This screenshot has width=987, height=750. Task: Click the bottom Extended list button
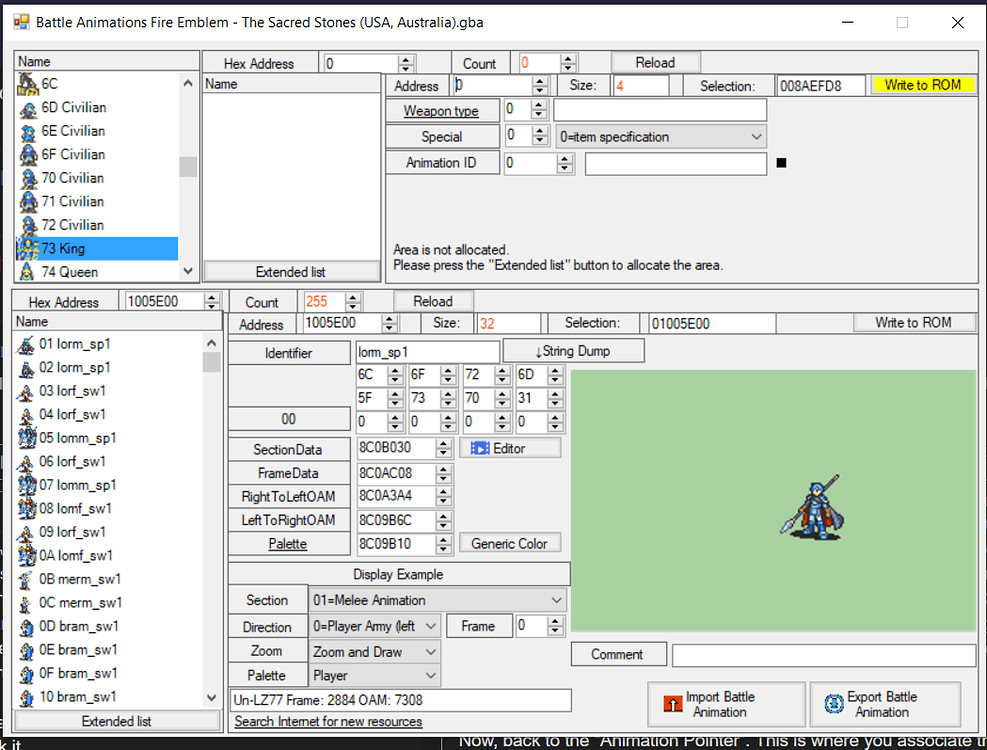pyautogui.click(x=117, y=720)
